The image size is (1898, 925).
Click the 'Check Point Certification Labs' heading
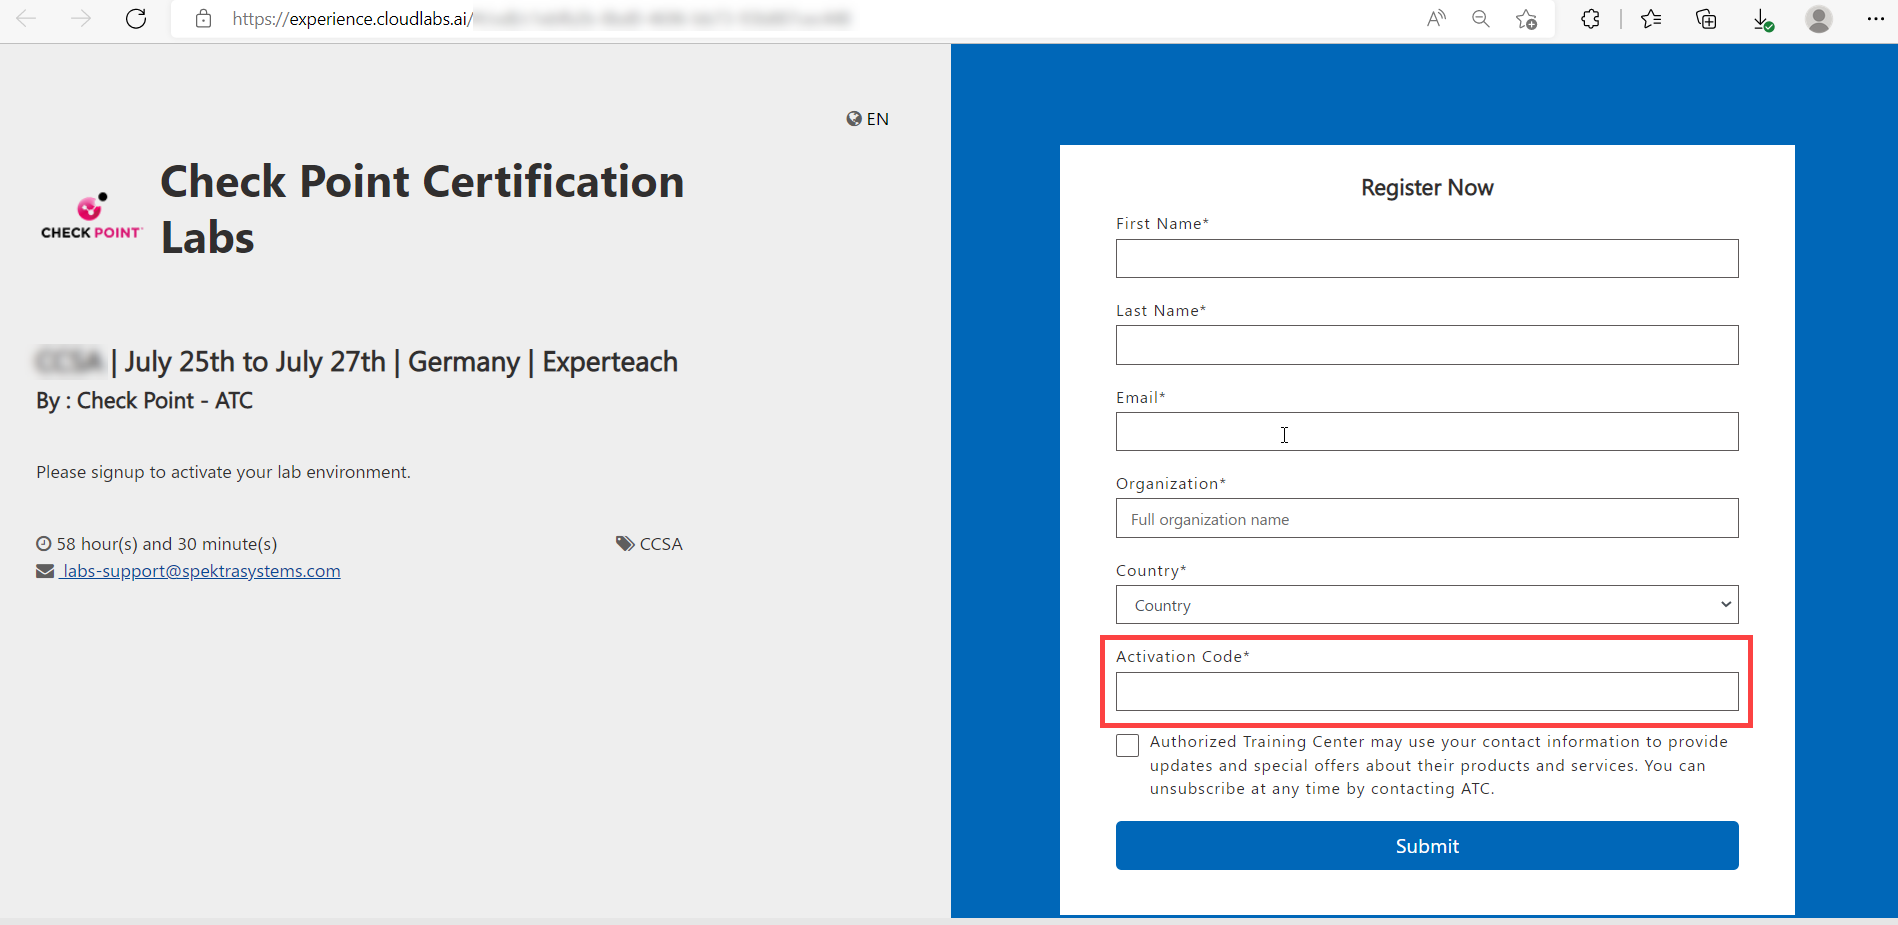(422, 209)
